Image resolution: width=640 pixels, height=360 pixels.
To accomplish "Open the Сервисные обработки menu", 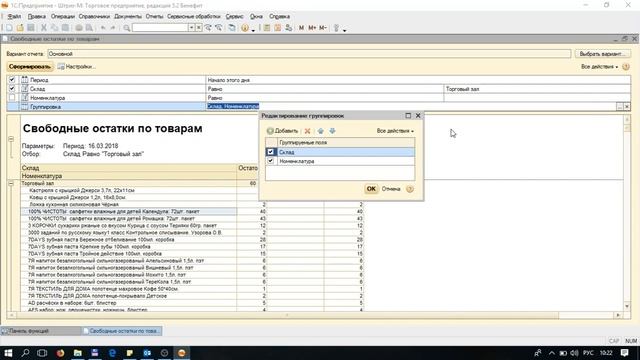I will coord(193,16).
